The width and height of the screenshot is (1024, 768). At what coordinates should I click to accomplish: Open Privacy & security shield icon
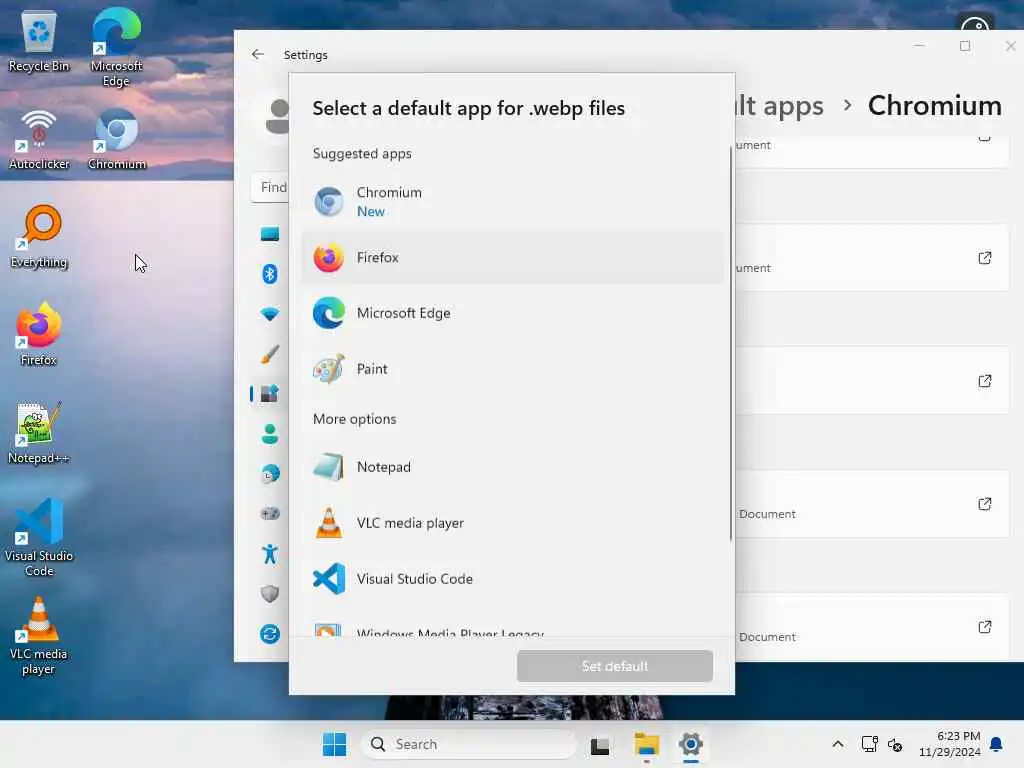[270, 594]
